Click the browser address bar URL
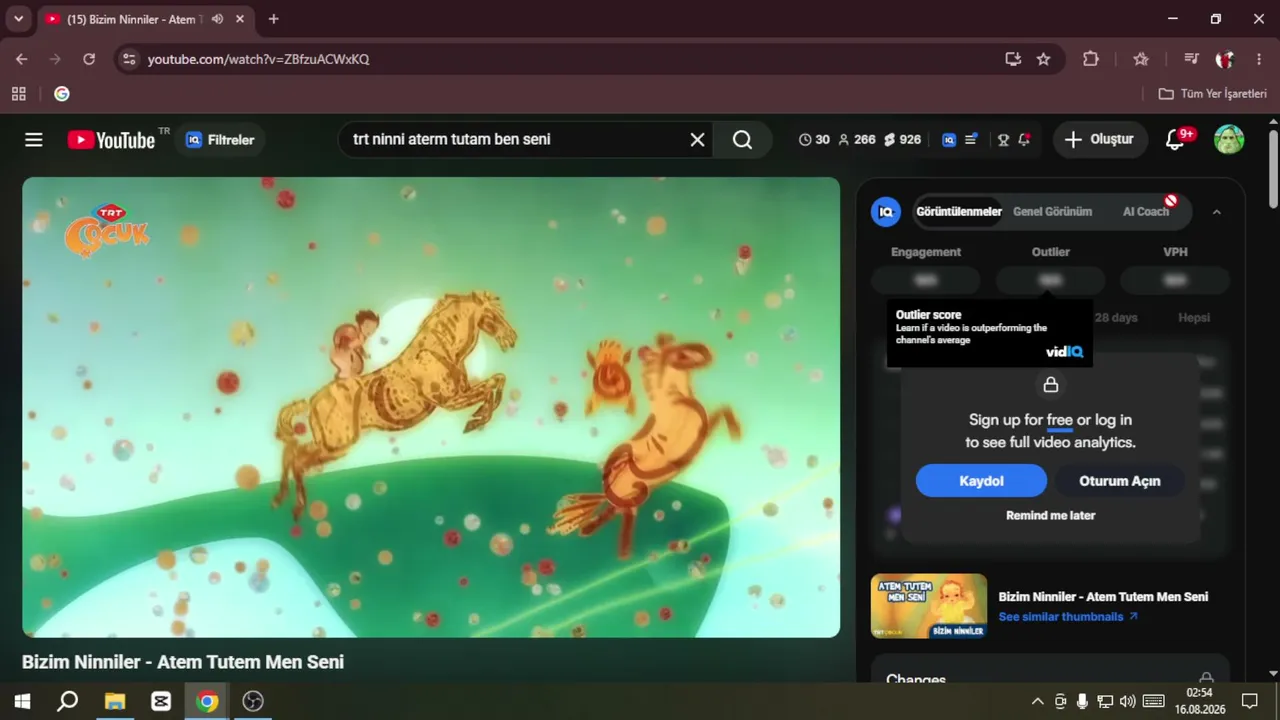This screenshot has height=720, width=1280. tap(259, 59)
